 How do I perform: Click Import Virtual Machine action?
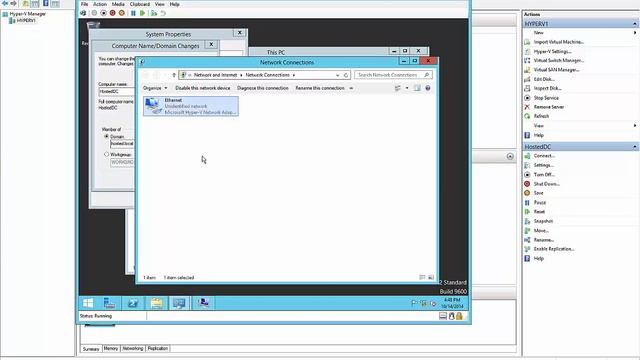(558, 42)
